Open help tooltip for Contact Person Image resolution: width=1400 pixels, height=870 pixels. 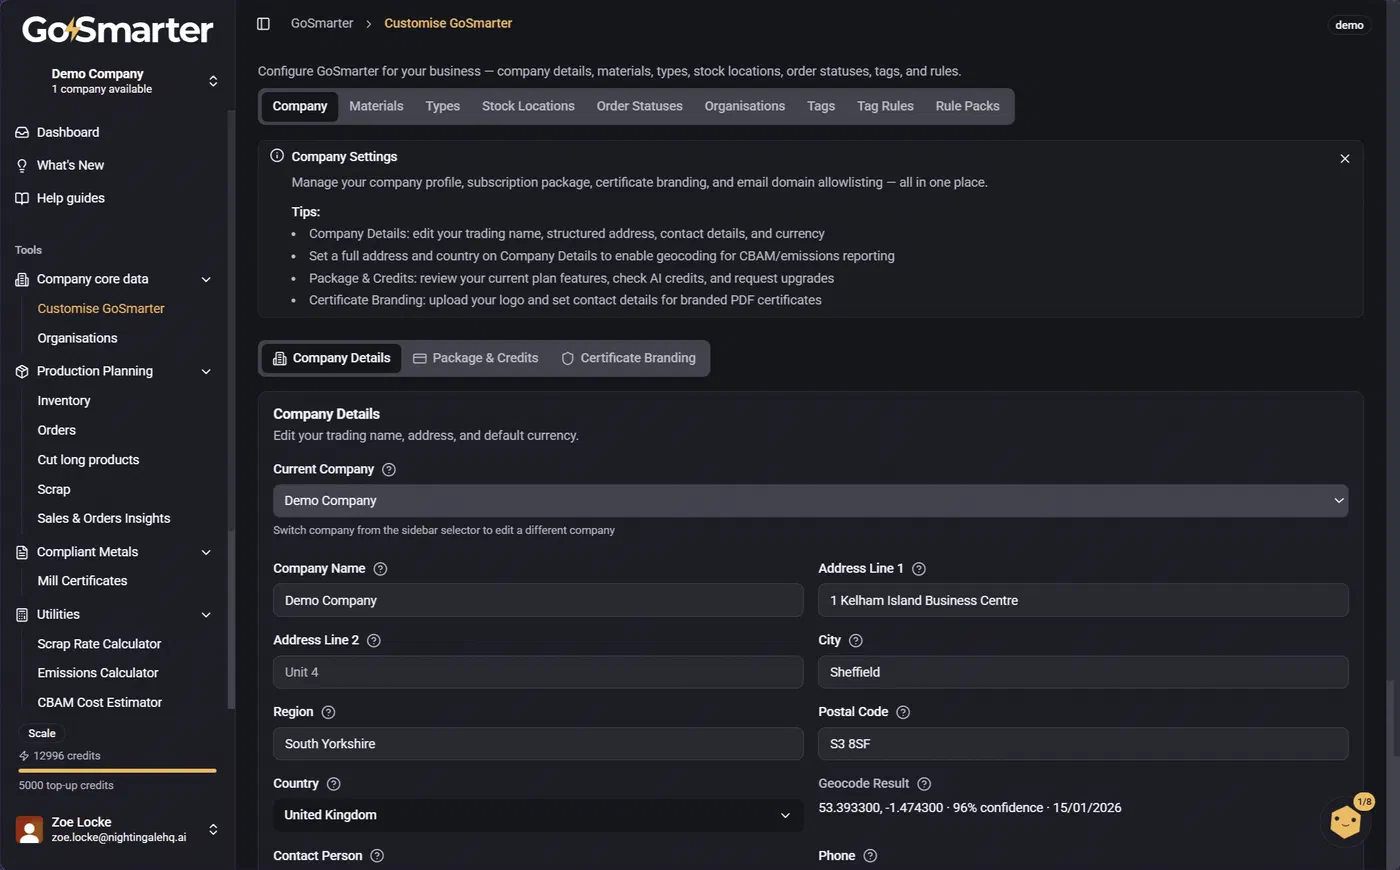(377, 856)
